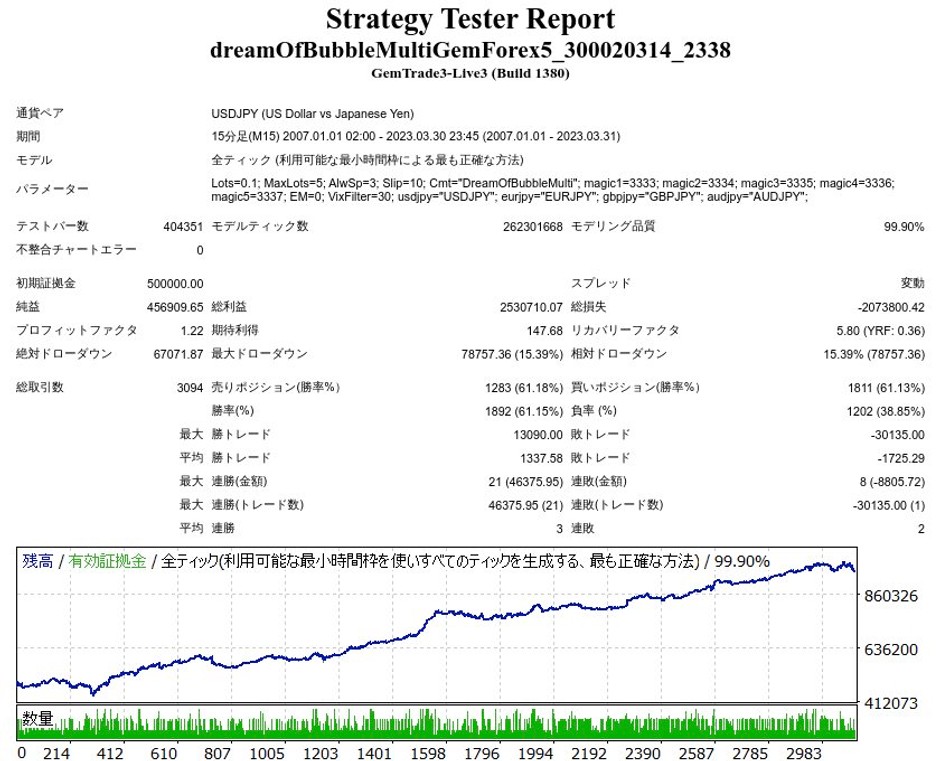The image size is (940, 761).
Task: Click loss rate value '1202 (38.85%)'
Action: pyautogui.click(x=886, y=411)
